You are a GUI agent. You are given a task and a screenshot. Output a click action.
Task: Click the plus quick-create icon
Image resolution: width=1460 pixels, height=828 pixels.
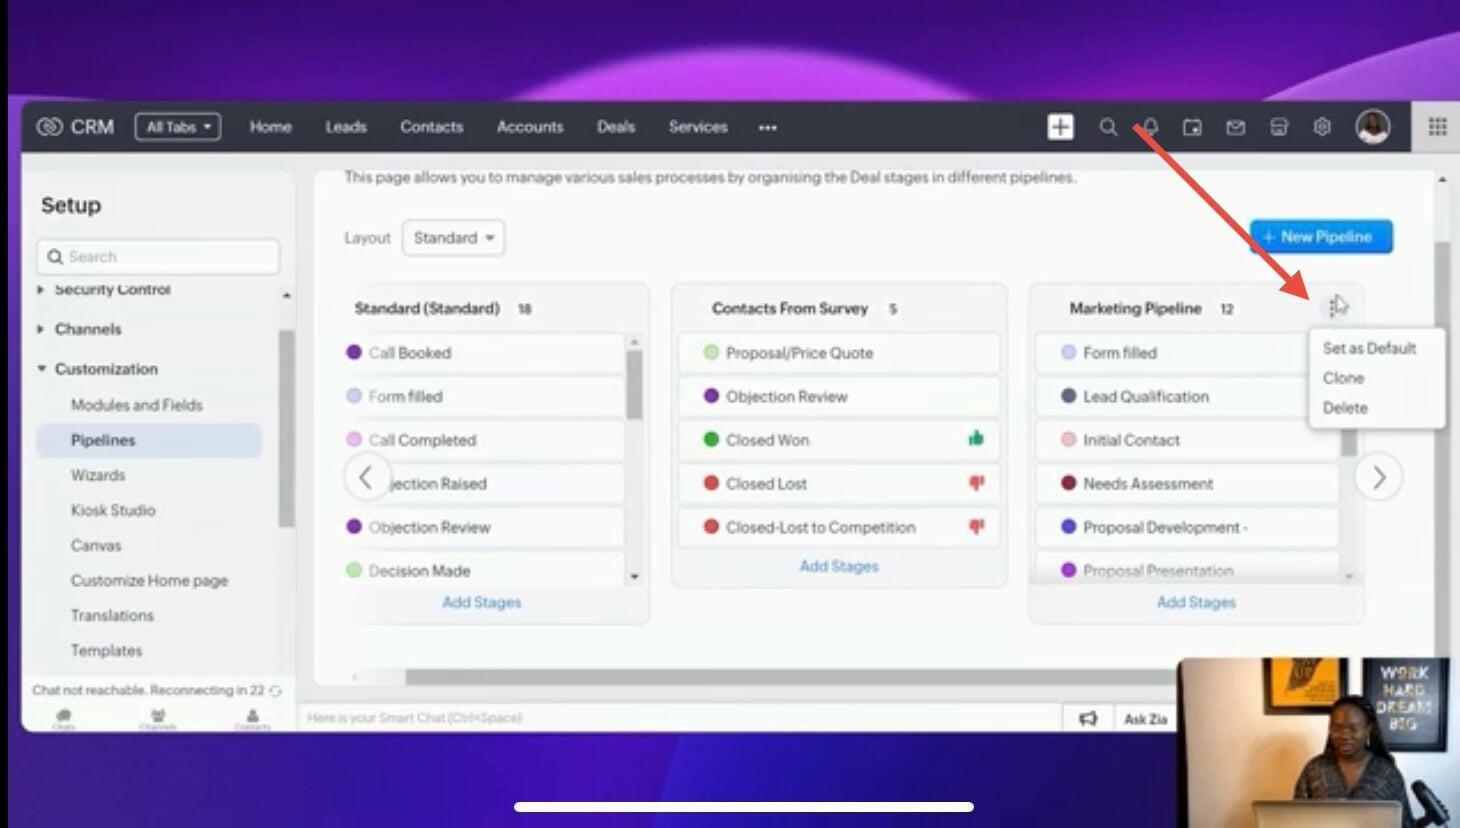point(1060,127)
